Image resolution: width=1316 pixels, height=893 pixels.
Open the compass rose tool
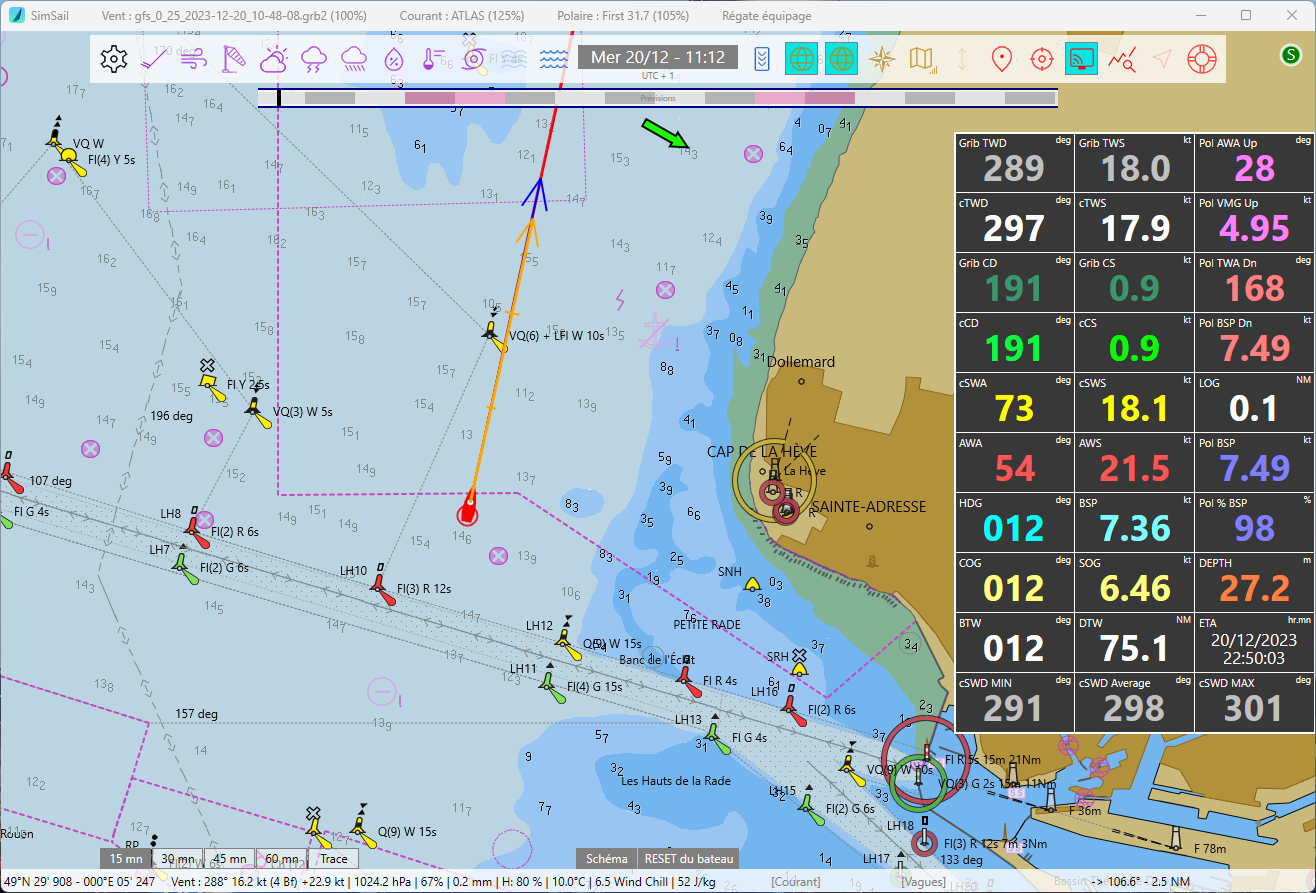pos(882,59)
